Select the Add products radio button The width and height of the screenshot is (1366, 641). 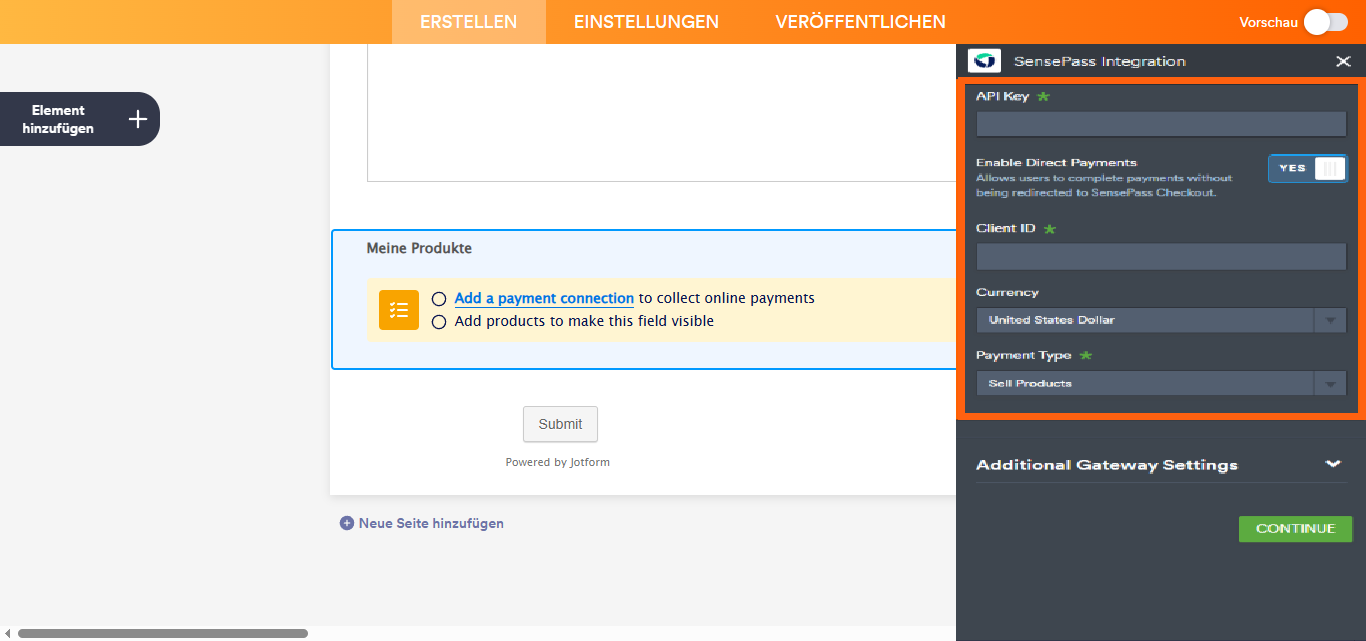click(x=438, y=321)
